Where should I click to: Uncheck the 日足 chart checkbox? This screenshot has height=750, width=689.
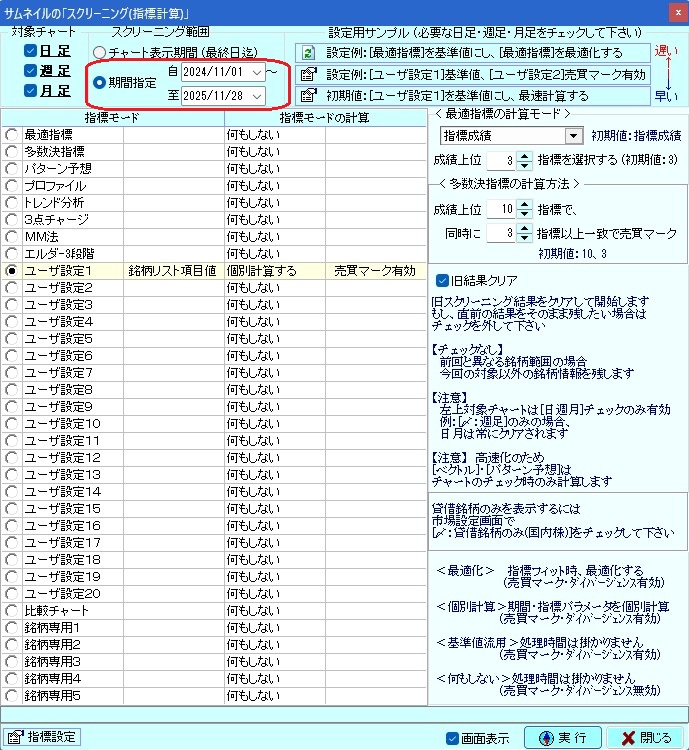pos(31,51)
